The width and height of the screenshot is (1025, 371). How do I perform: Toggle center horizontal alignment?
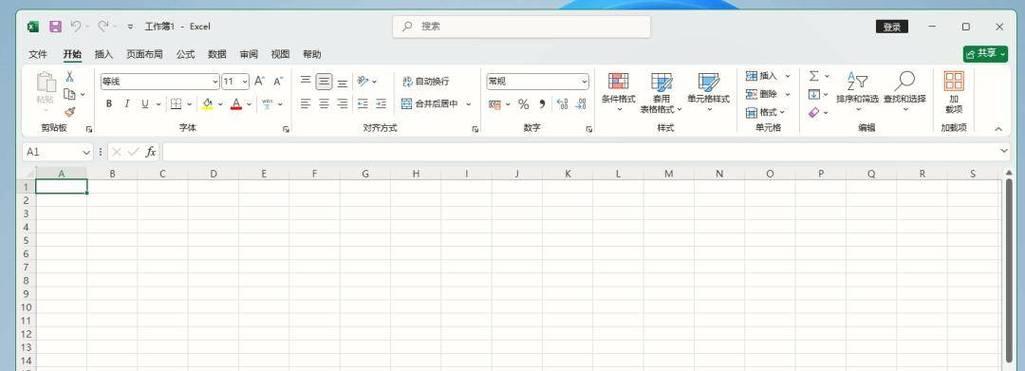pyautogui.click(x=324, y=103)
